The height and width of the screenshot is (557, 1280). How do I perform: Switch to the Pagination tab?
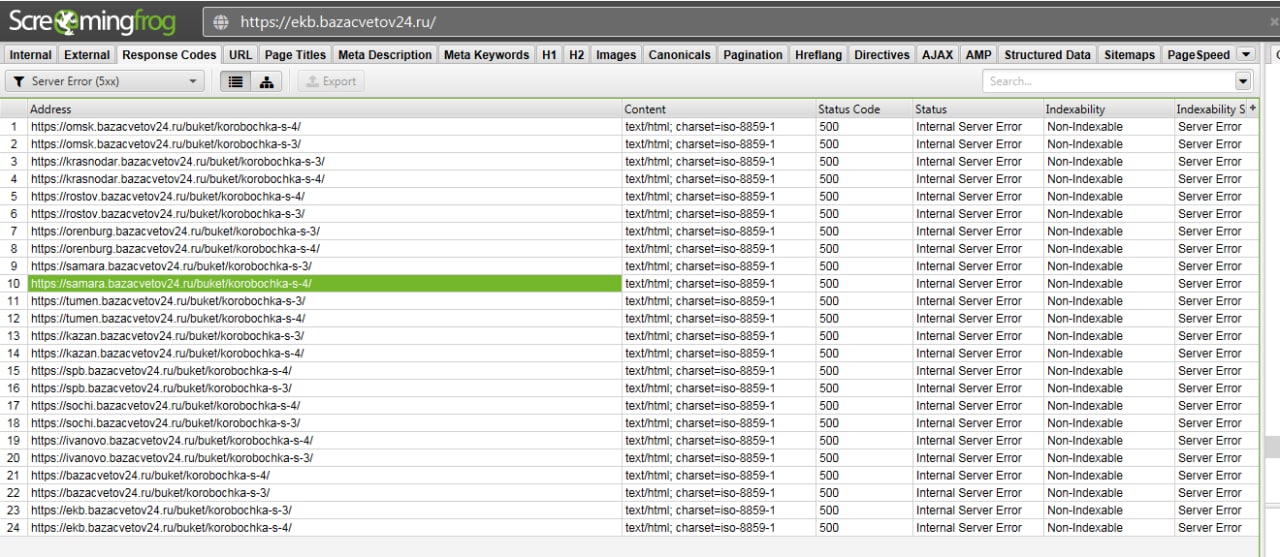(x=753, y=55)
